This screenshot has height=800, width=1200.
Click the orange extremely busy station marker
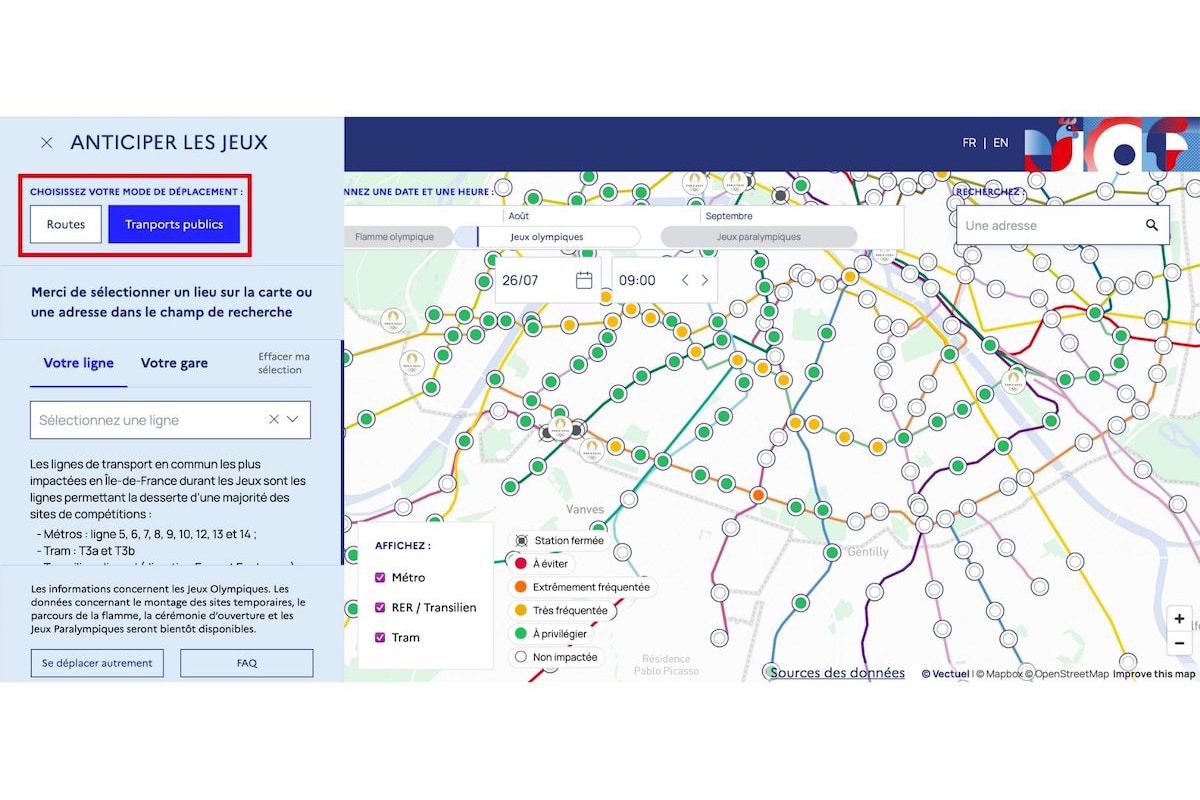point(758,496)
